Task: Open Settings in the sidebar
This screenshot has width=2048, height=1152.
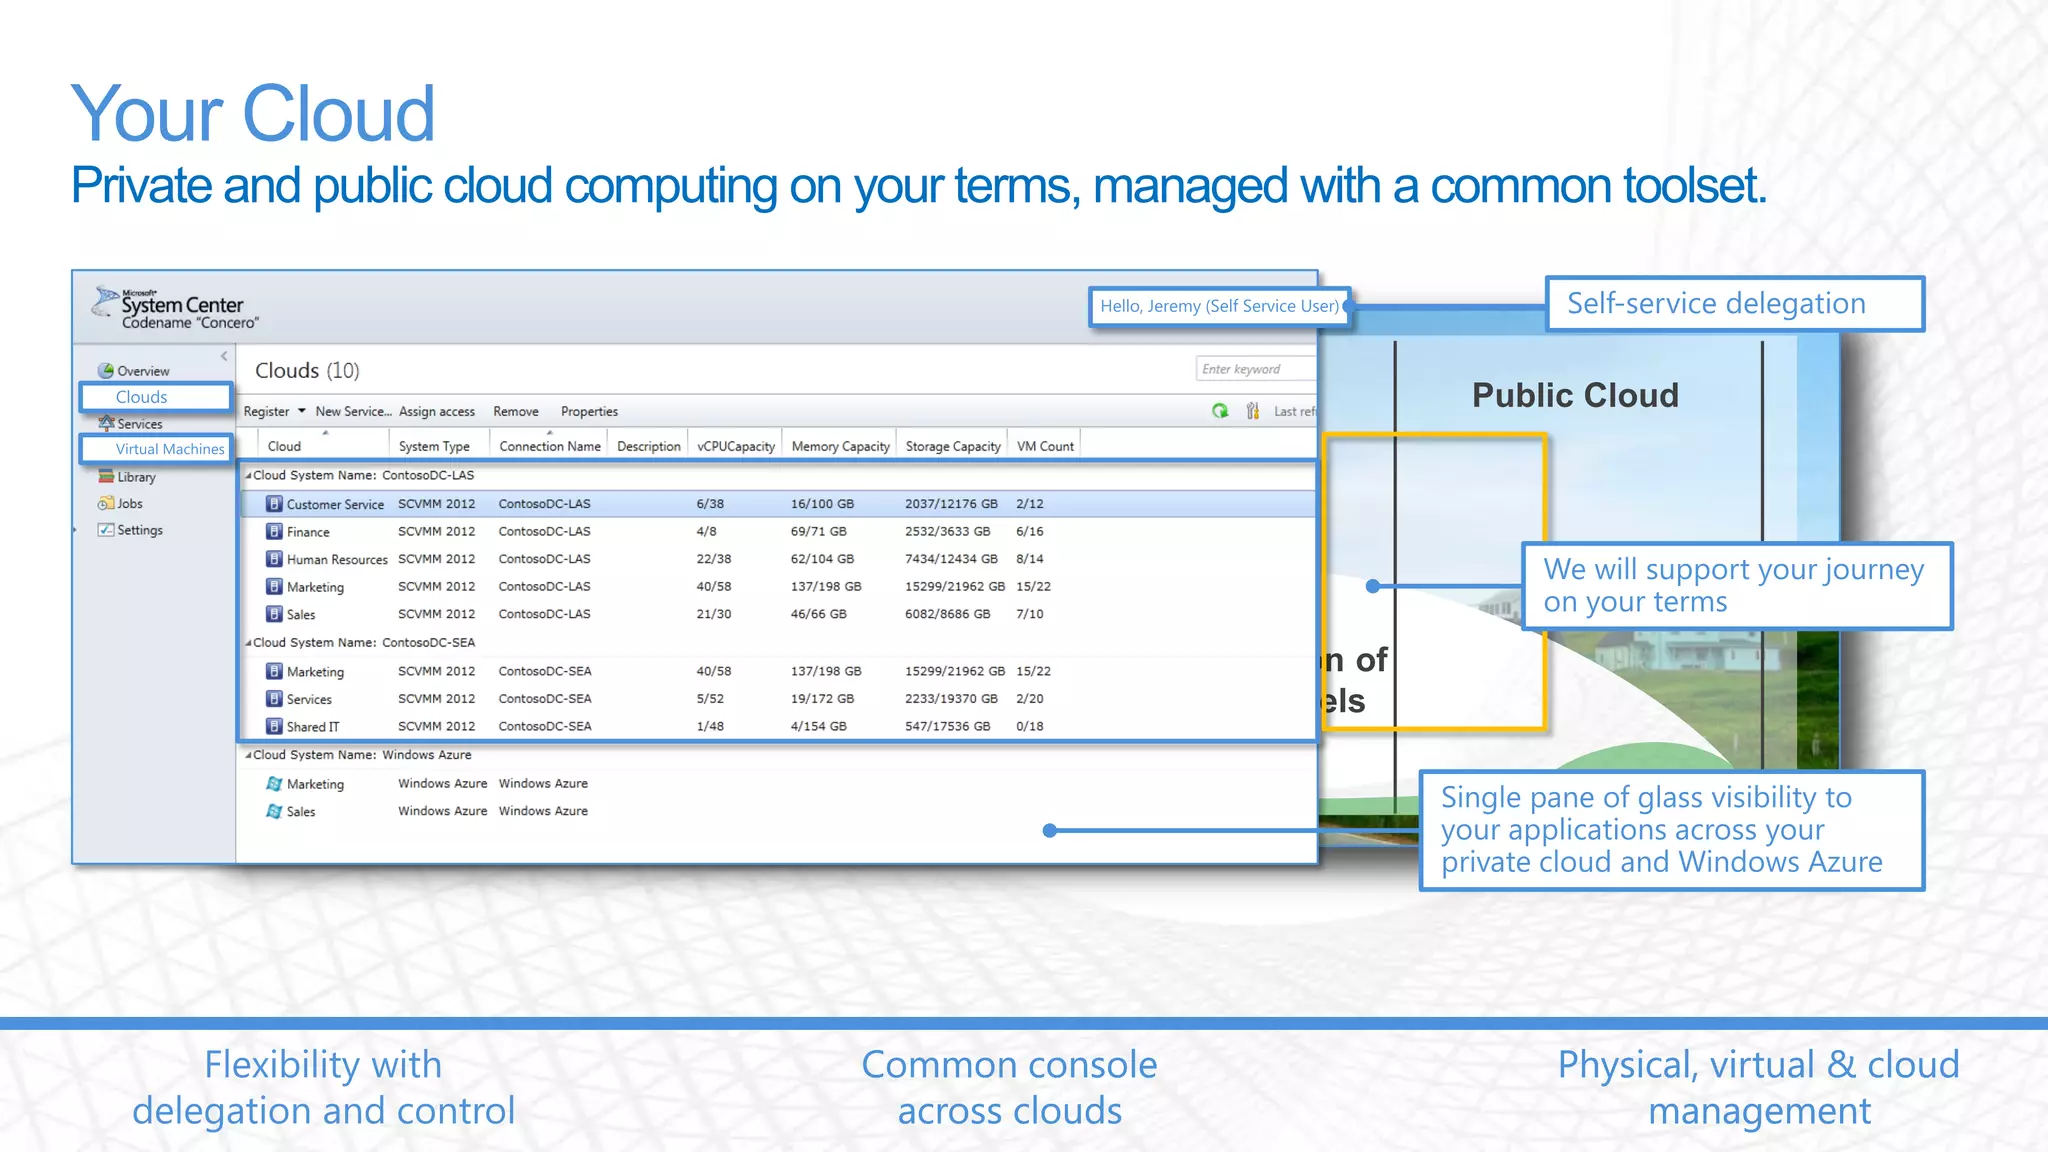Action: 139,530
